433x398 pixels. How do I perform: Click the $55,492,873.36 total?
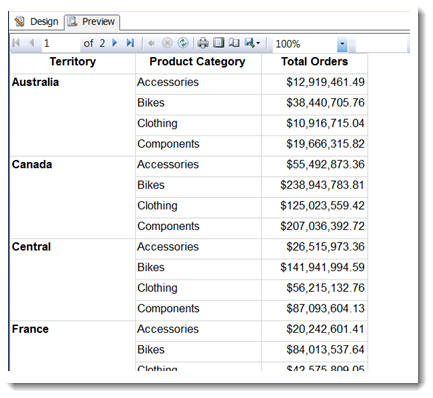tap(315, 165)
